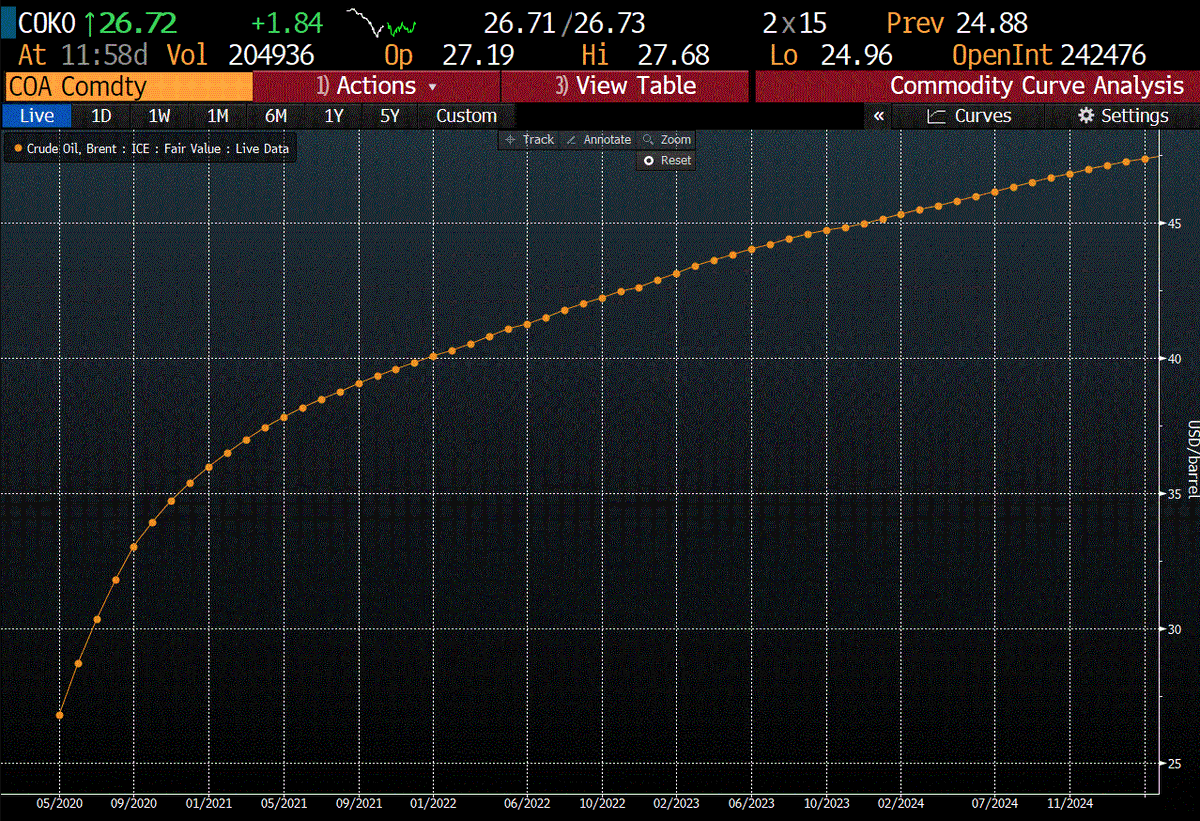This screenshot has width=1200, height=821.
Task: Open the Curves panel
Action: click(x=969, y=116)
